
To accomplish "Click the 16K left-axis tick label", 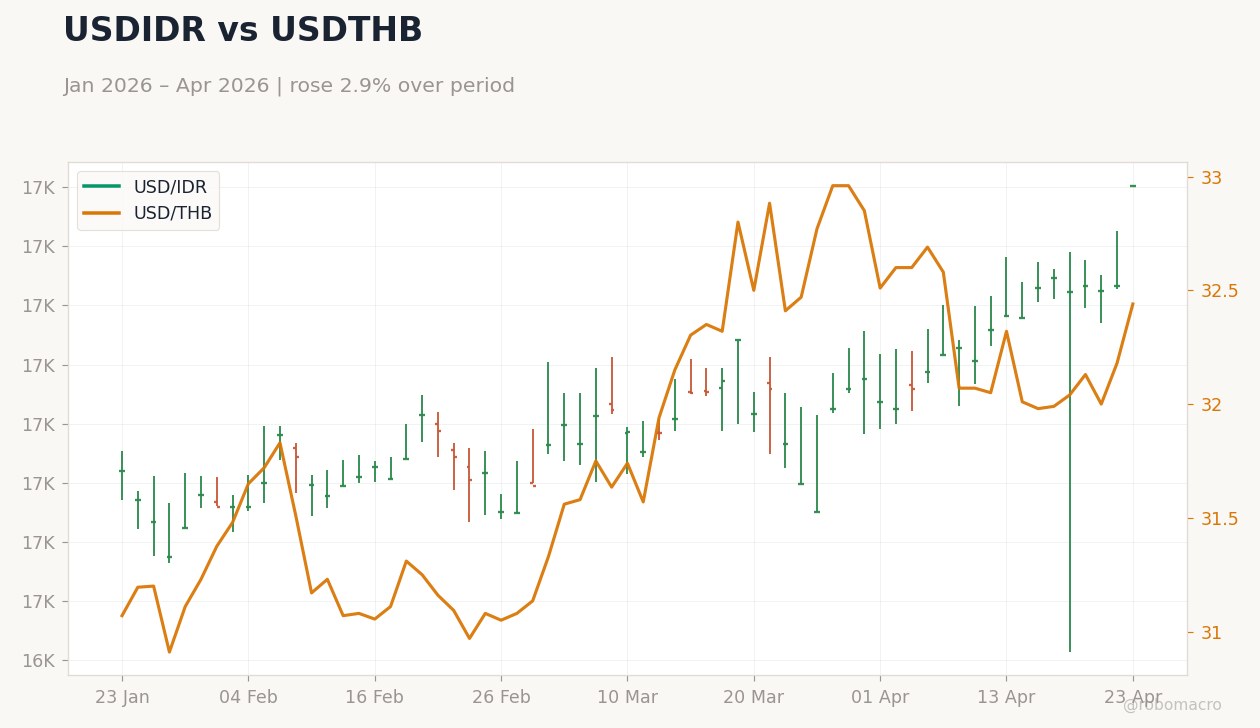I will 38,661.
